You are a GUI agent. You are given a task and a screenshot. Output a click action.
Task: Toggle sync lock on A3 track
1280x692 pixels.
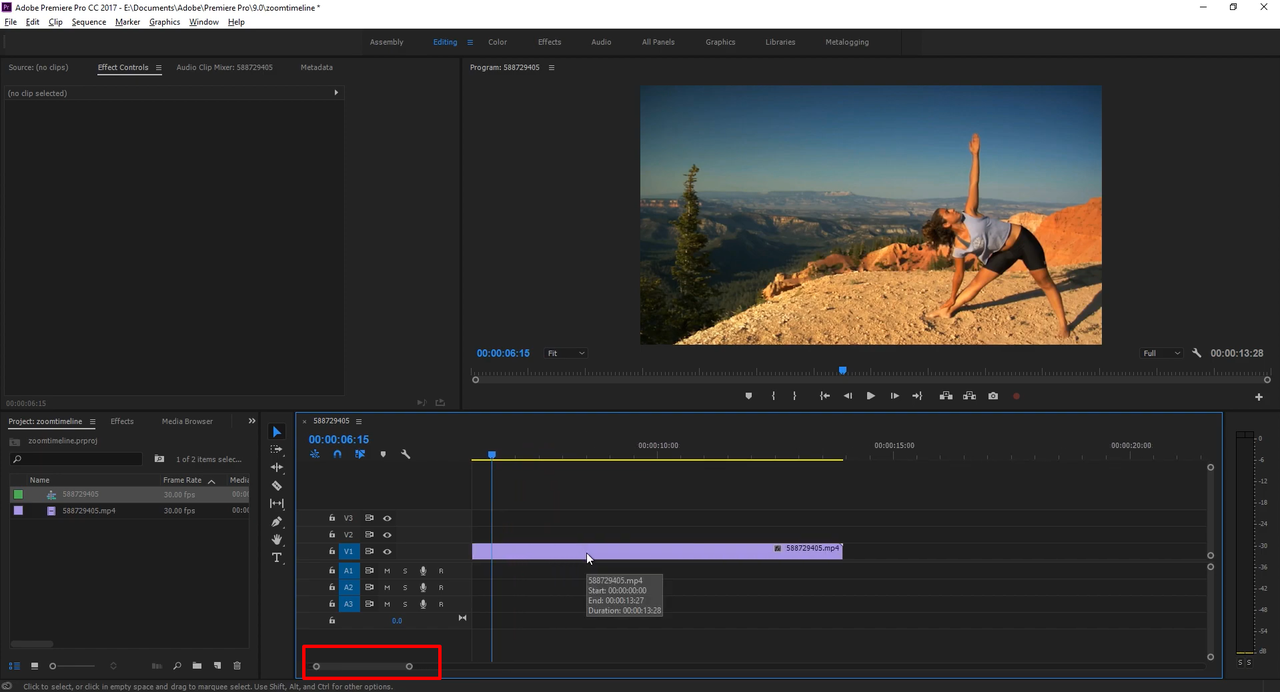click(369, 604)
